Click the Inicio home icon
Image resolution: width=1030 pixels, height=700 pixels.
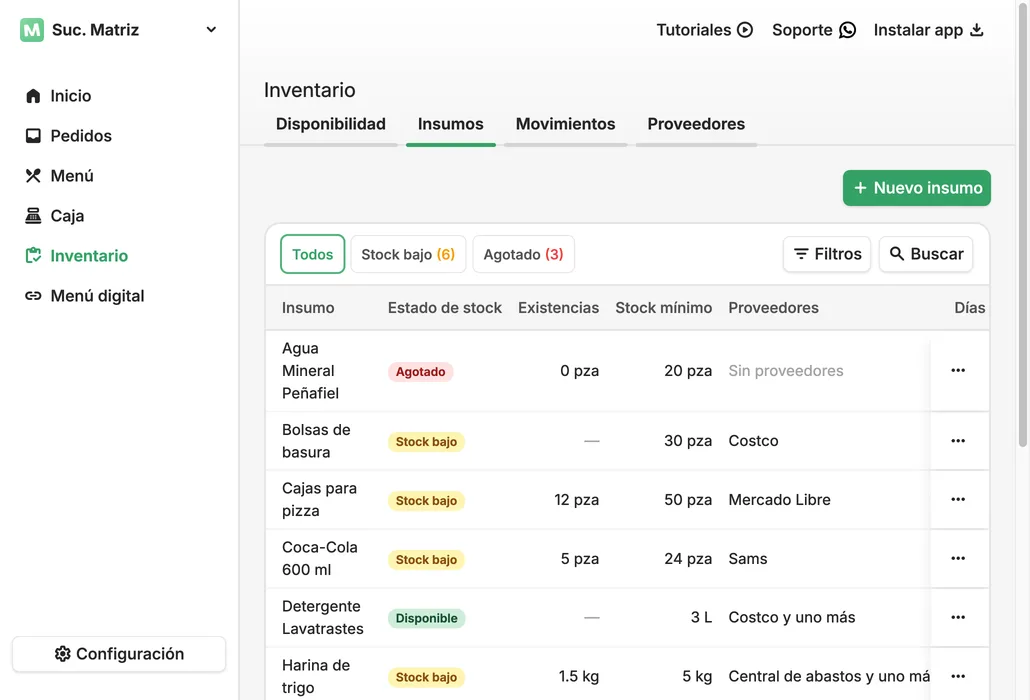coord(33,96)
